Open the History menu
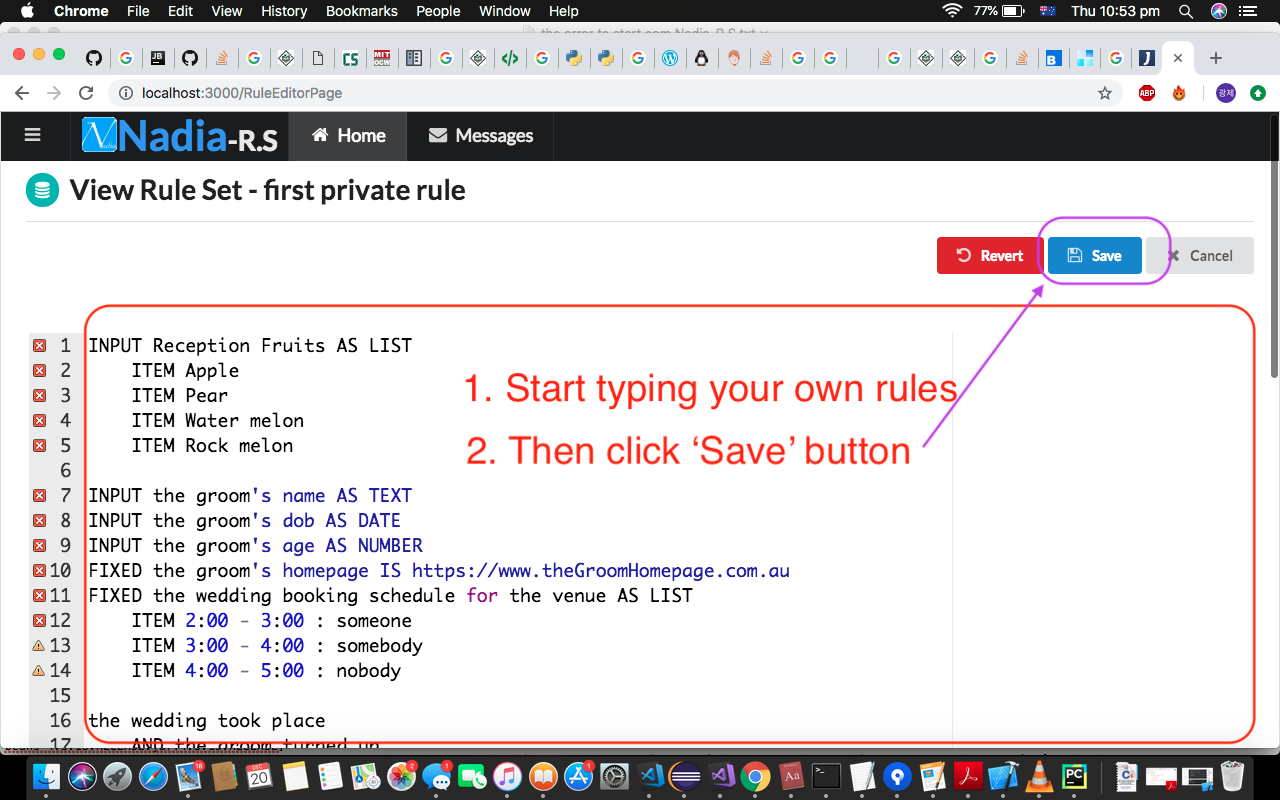 284,11
